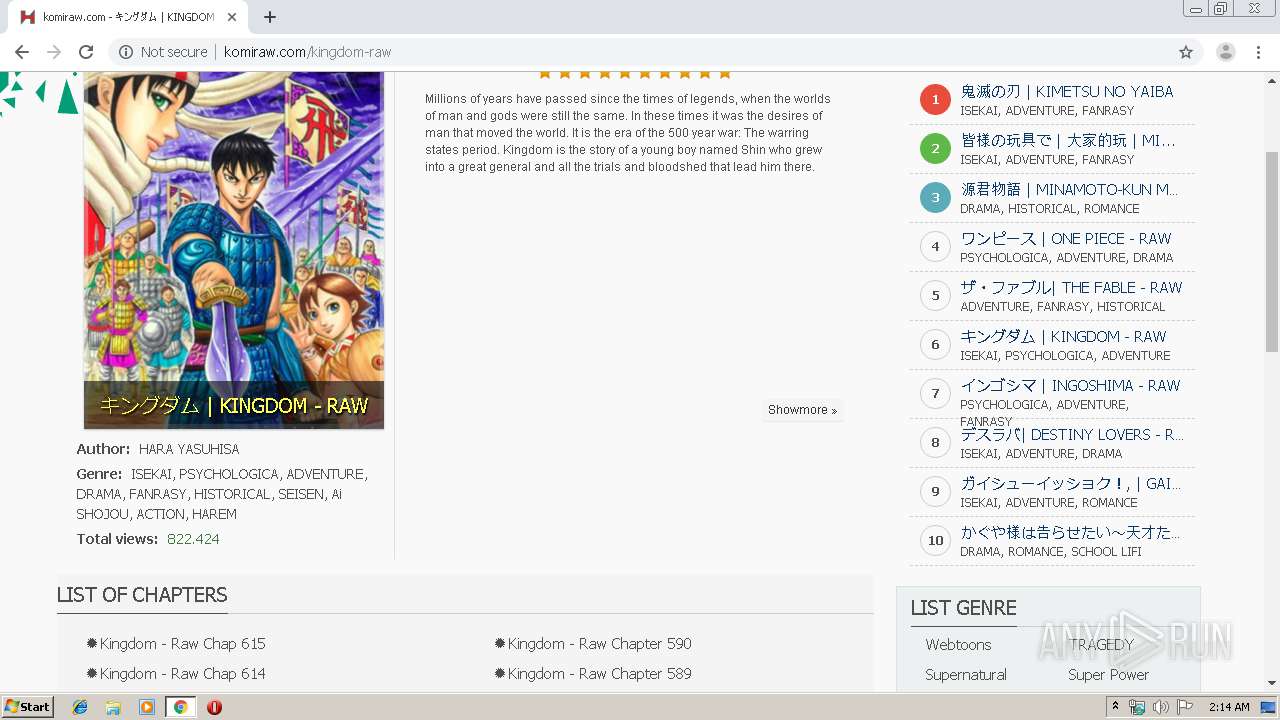The image size is (1280, 720).
Task: Click the network tray icon
Action: coord(1136,707)
